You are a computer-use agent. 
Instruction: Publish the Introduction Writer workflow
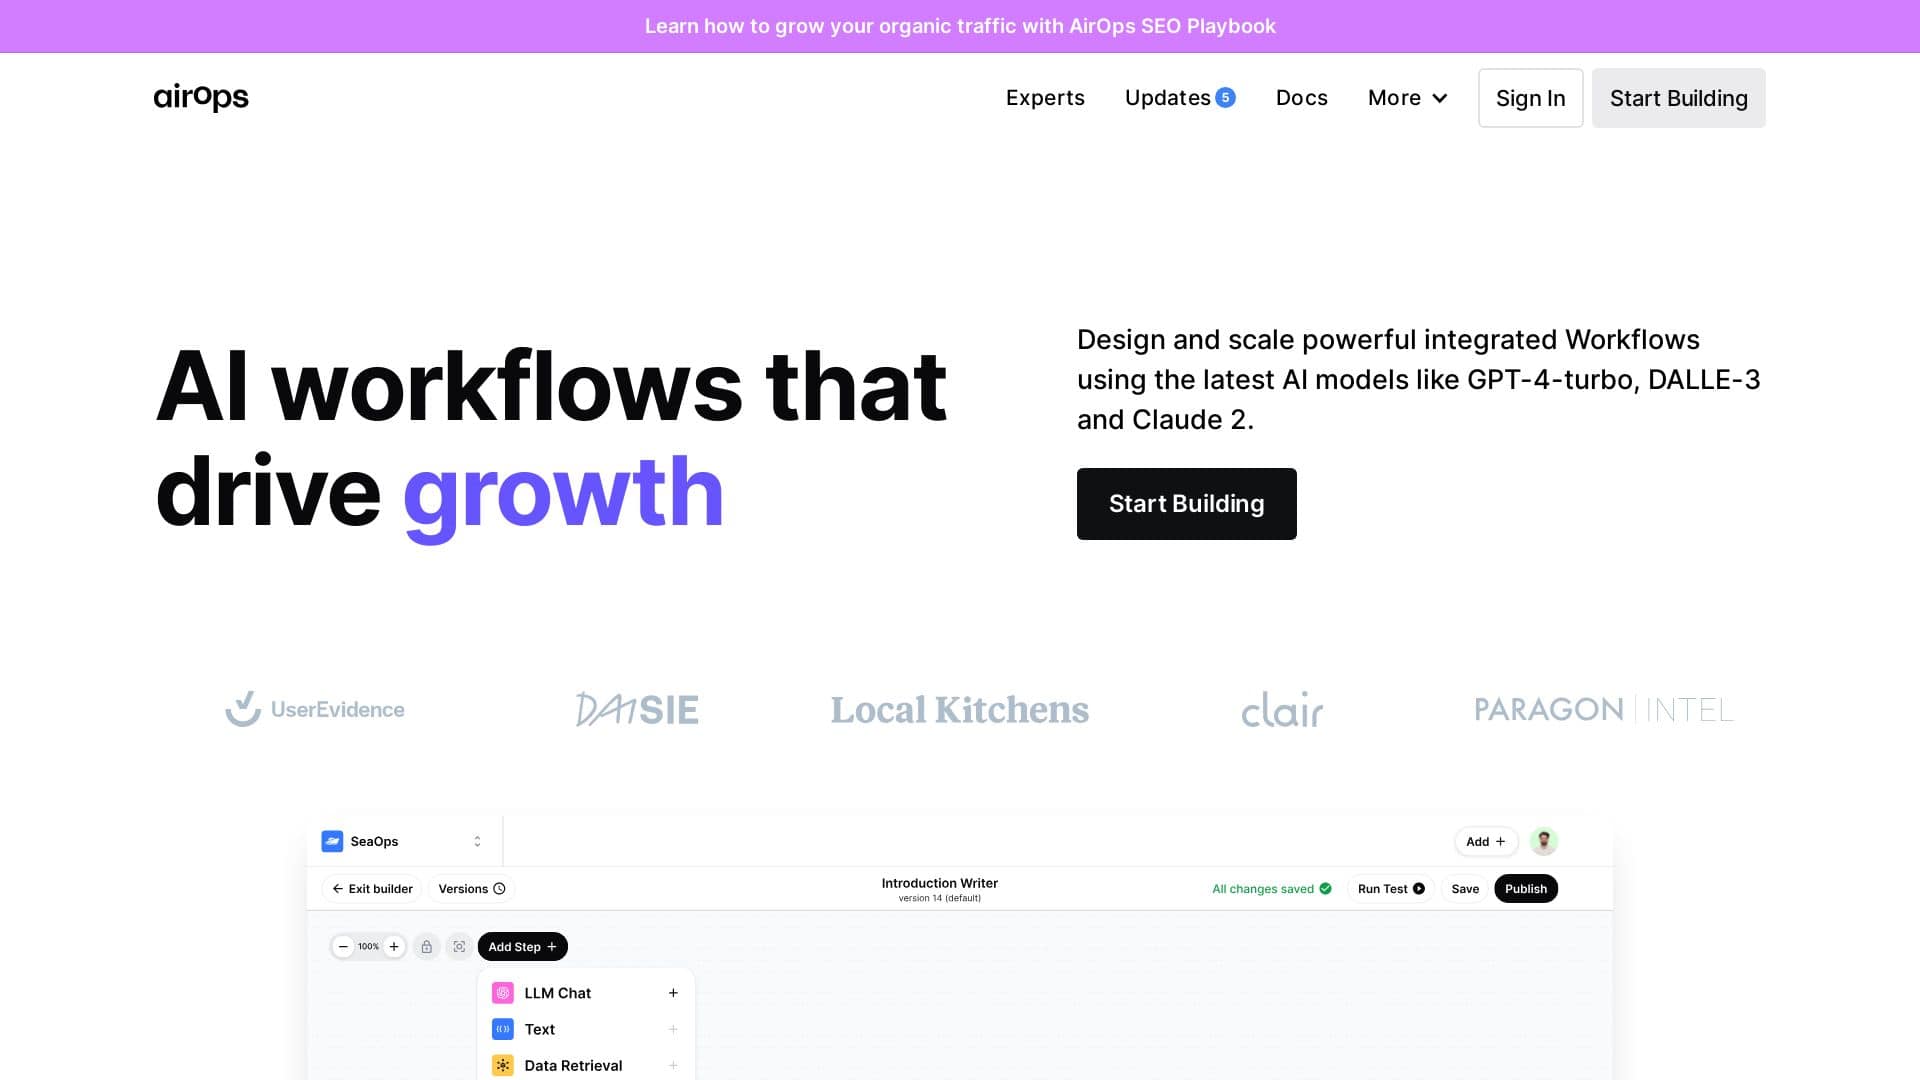pos(1525,888)
